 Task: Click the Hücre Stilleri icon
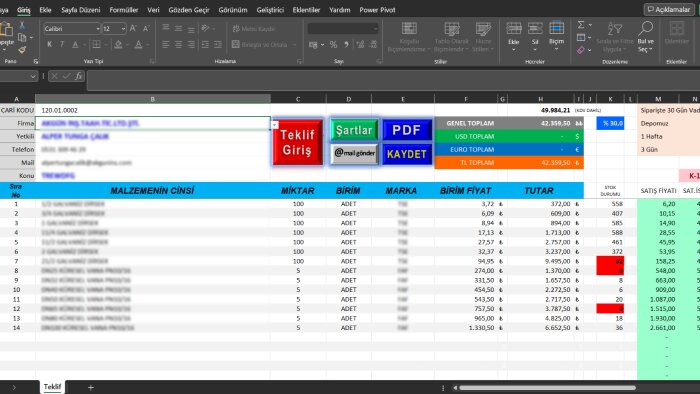(x=483, y=29)
